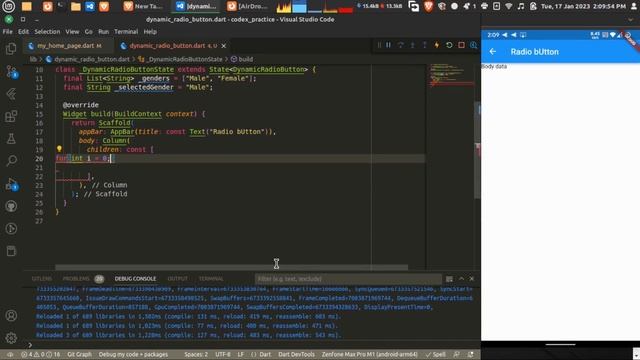Close the bottom panel
This screenshot has height=360, width=640.
(471, 279)
